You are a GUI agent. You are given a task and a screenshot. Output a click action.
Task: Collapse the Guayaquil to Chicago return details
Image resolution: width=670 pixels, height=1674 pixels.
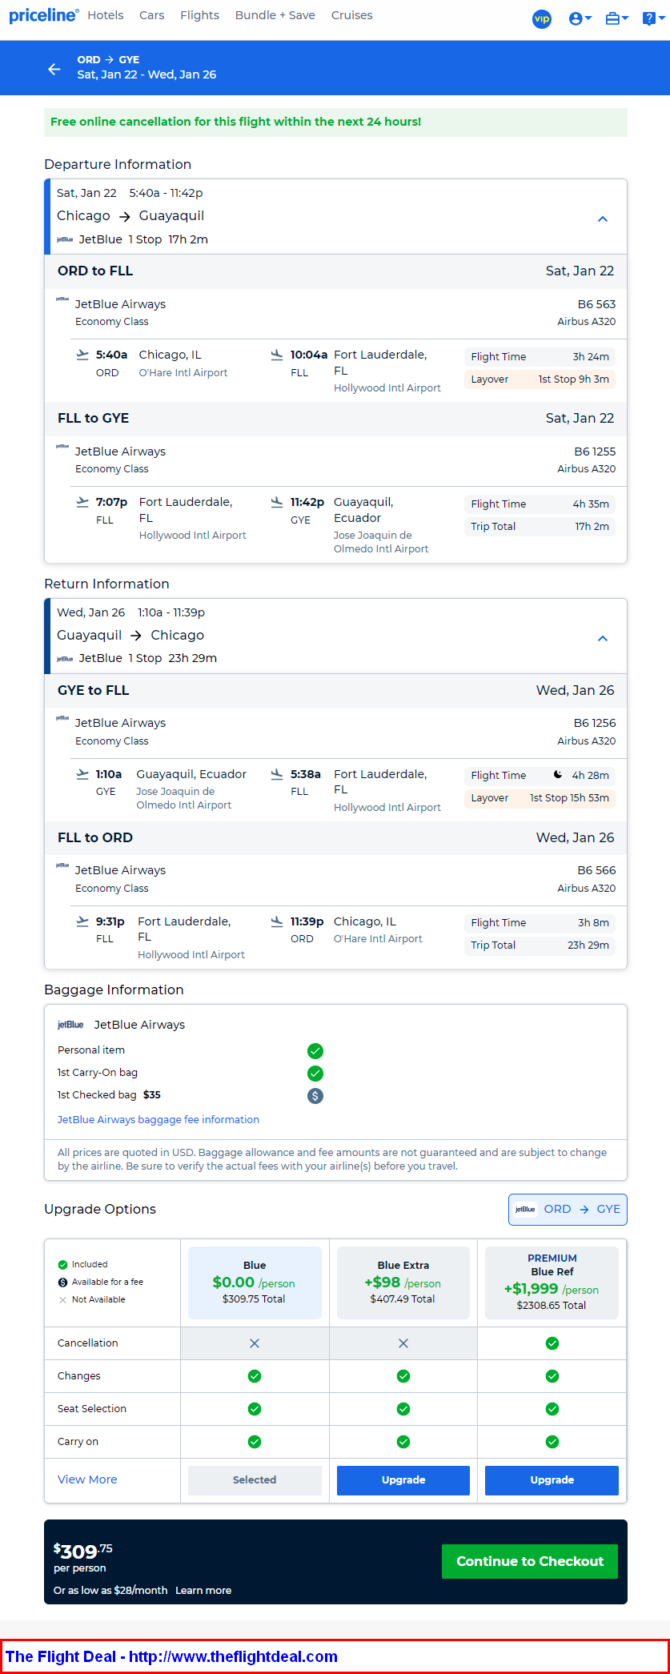click(602, 638)
